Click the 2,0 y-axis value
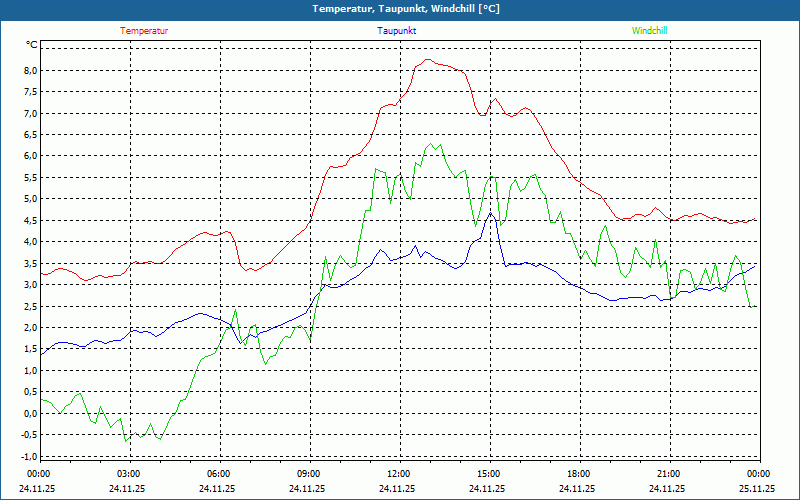This screenshot has width=800, height=500. (x=31, y=328)
